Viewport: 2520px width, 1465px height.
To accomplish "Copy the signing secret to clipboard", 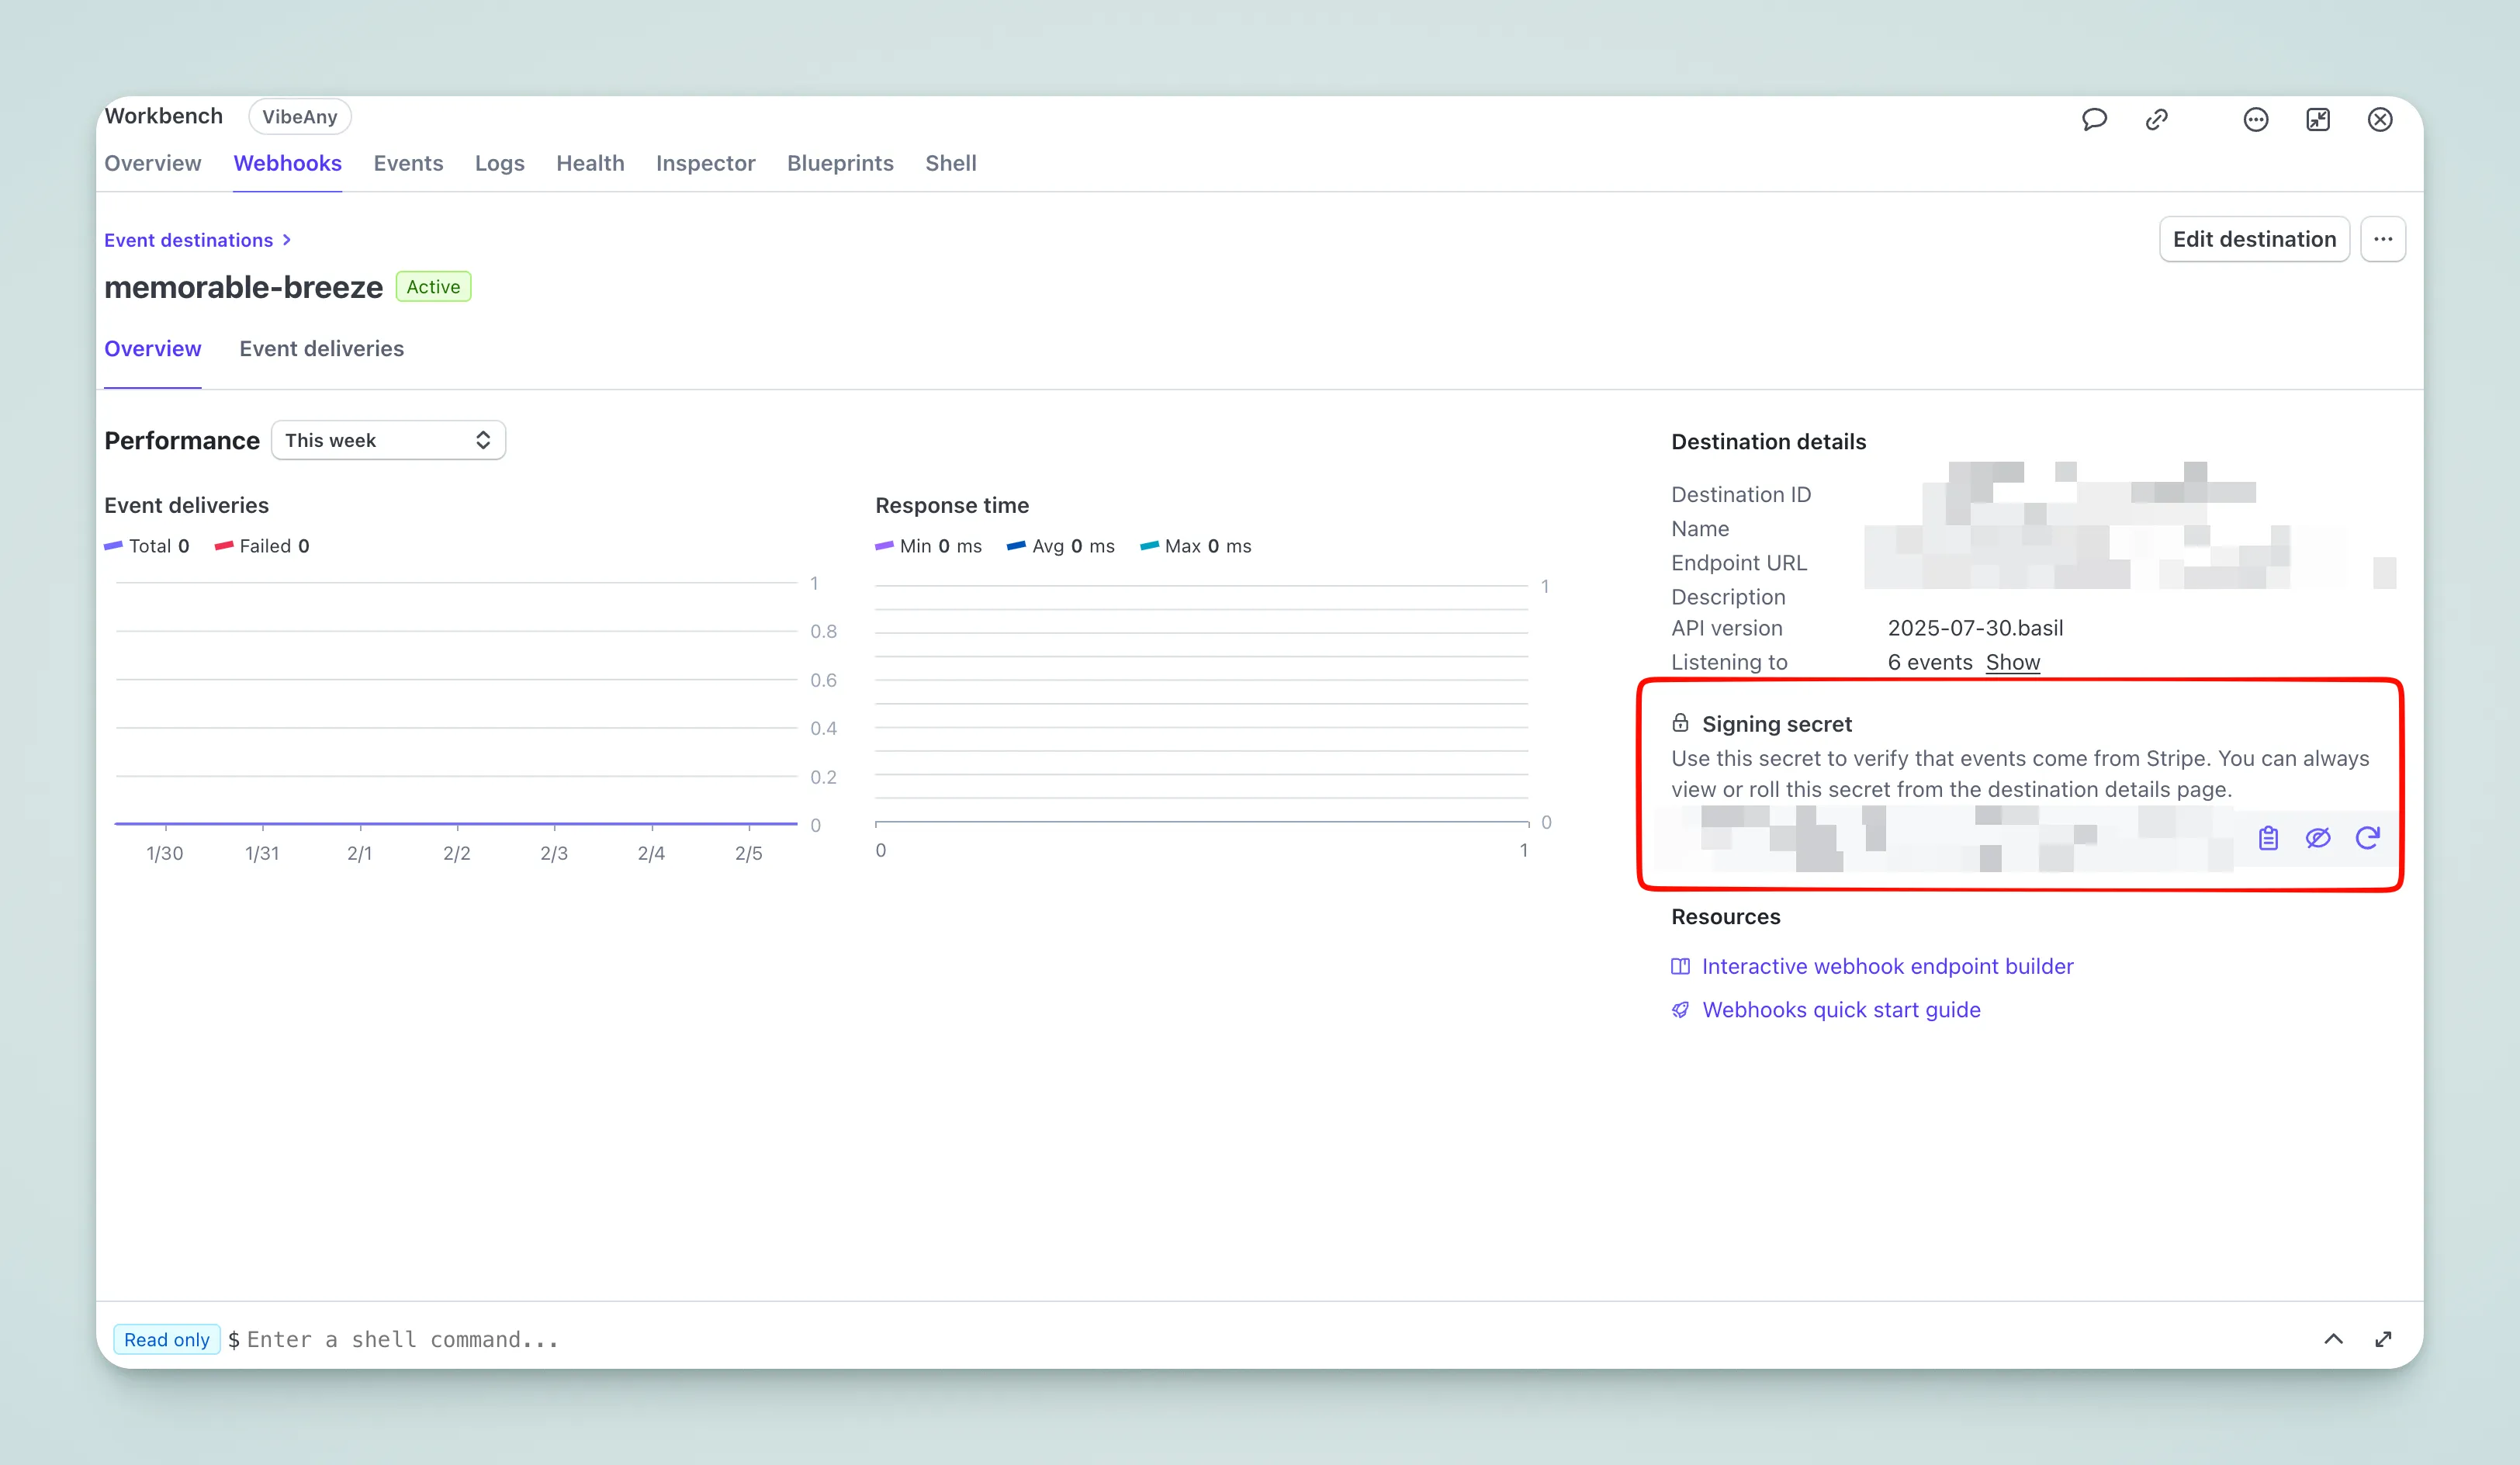I will [x=2268, y=838].
